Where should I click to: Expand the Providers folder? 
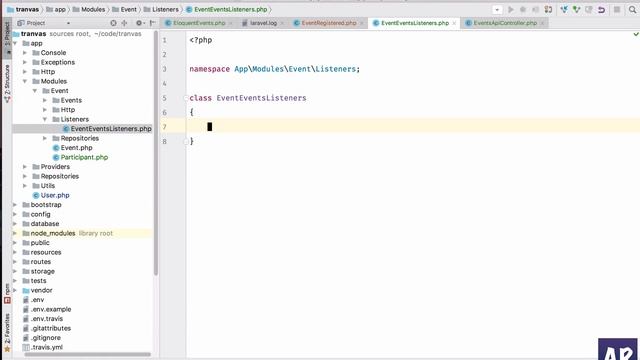(25, 167)
